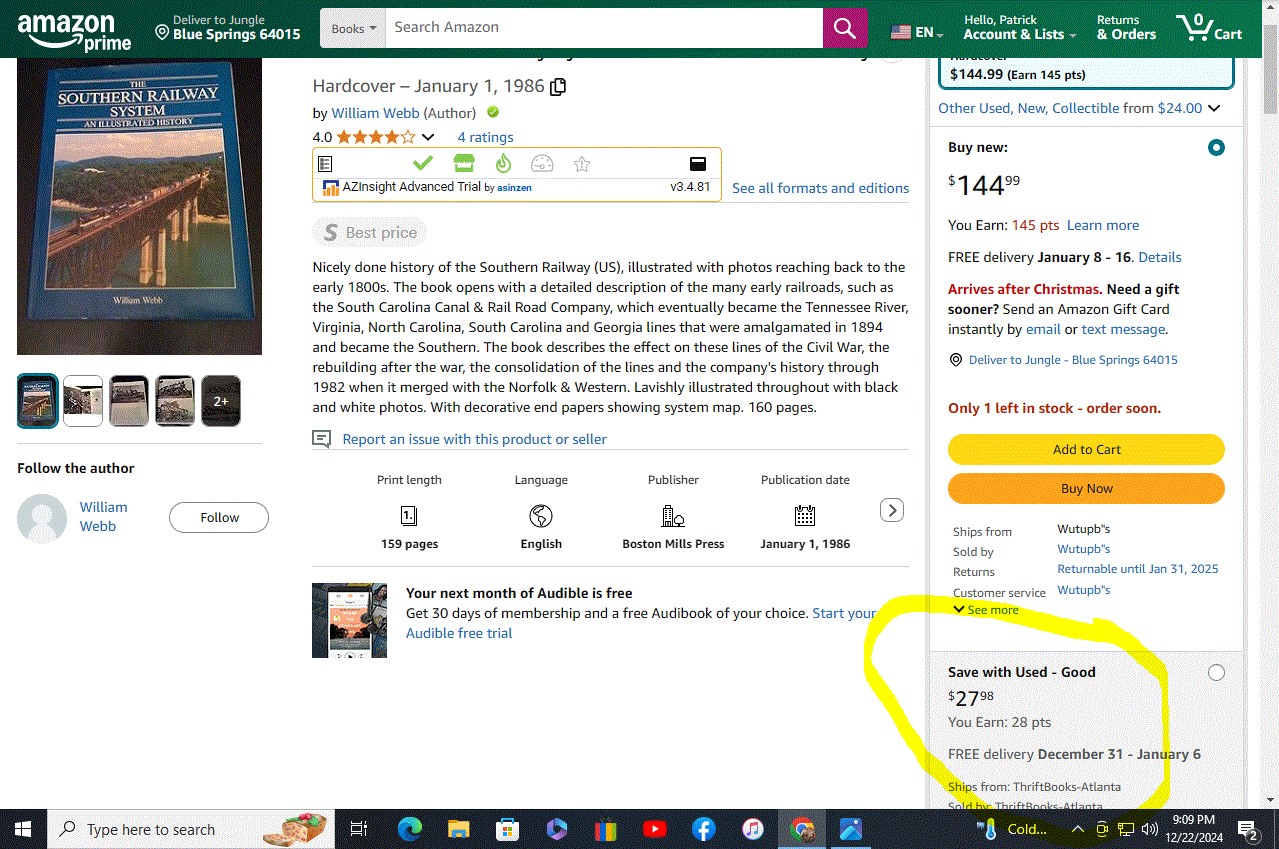Click the gift card email link
1279x849 pixels.
1043,329
